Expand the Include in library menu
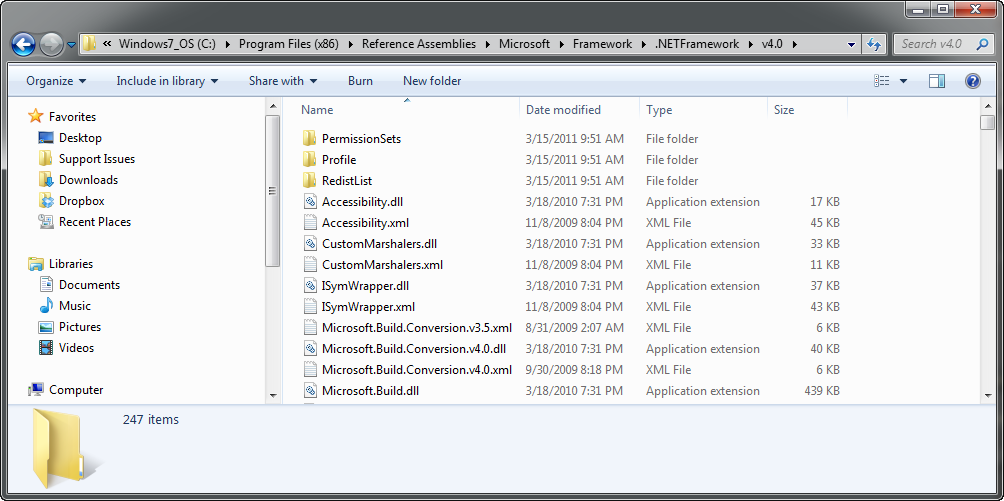1004x501 pixels. (166, 81)
